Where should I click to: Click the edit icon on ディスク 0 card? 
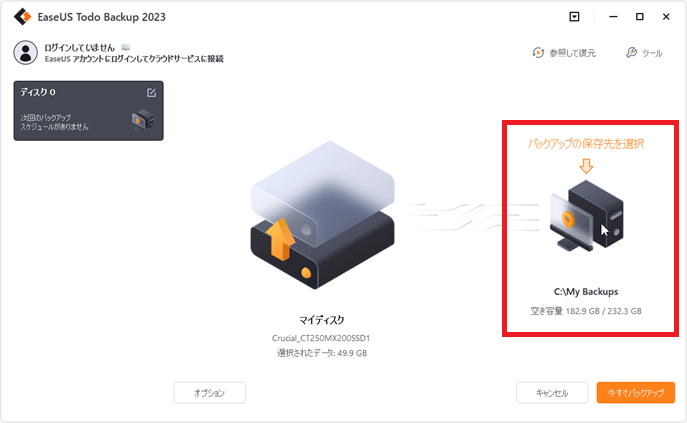point(151,92)
